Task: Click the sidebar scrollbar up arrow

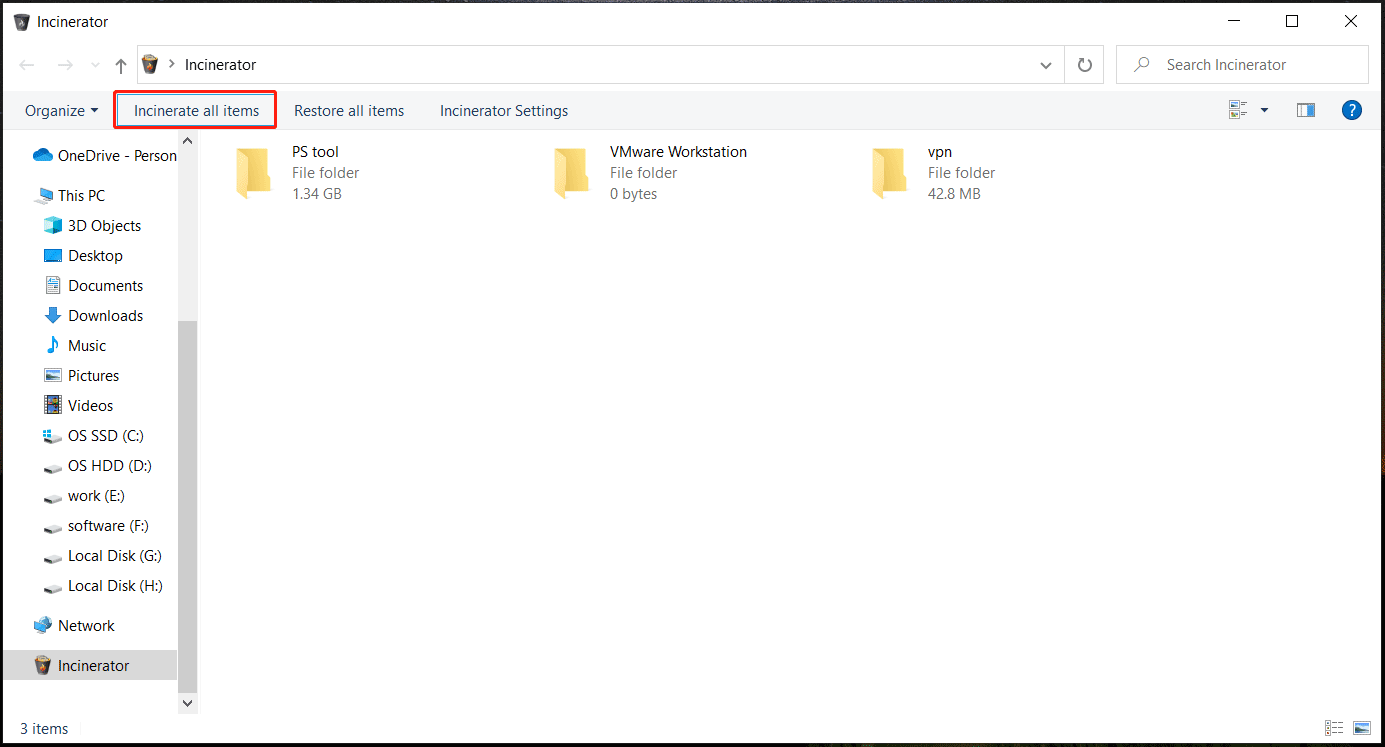Action: click(188, 141)
